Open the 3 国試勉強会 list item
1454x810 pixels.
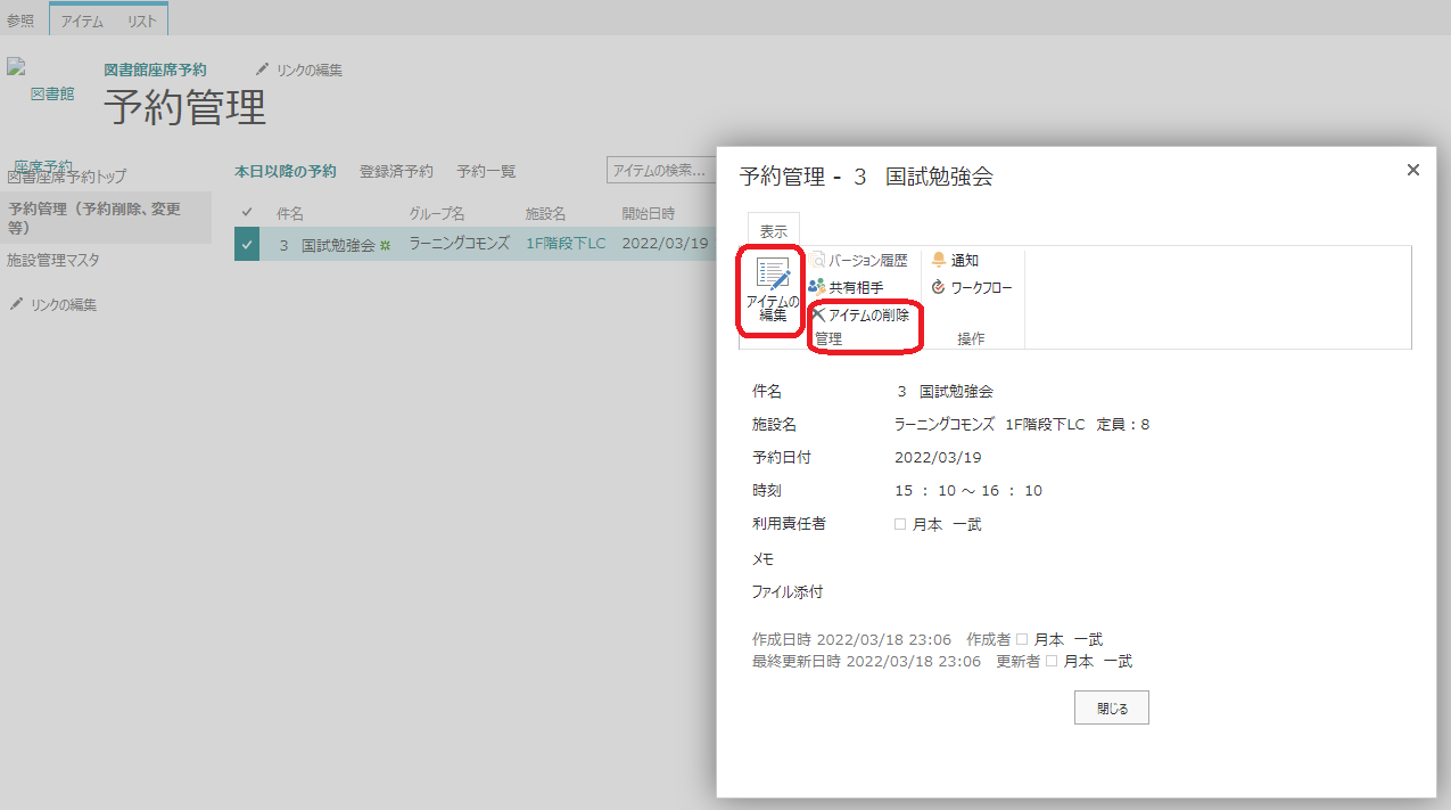(x=327, y=245)
